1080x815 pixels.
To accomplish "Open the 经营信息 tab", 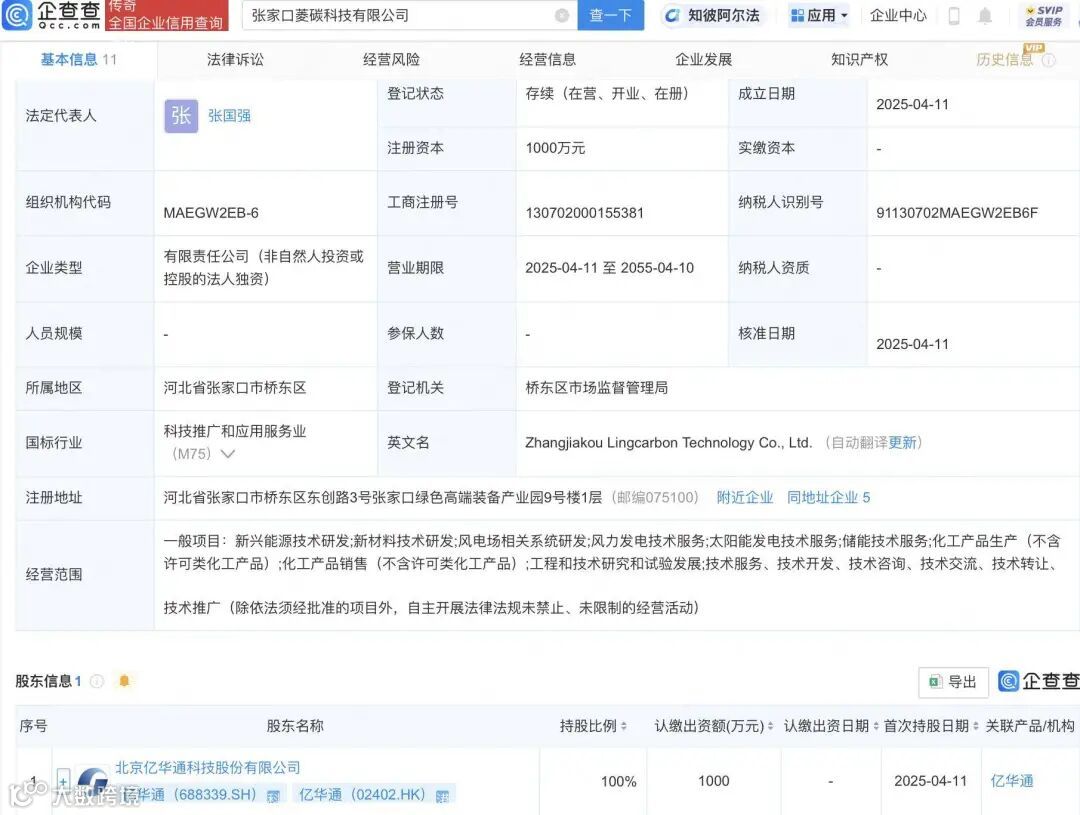I will coord(548,60).
